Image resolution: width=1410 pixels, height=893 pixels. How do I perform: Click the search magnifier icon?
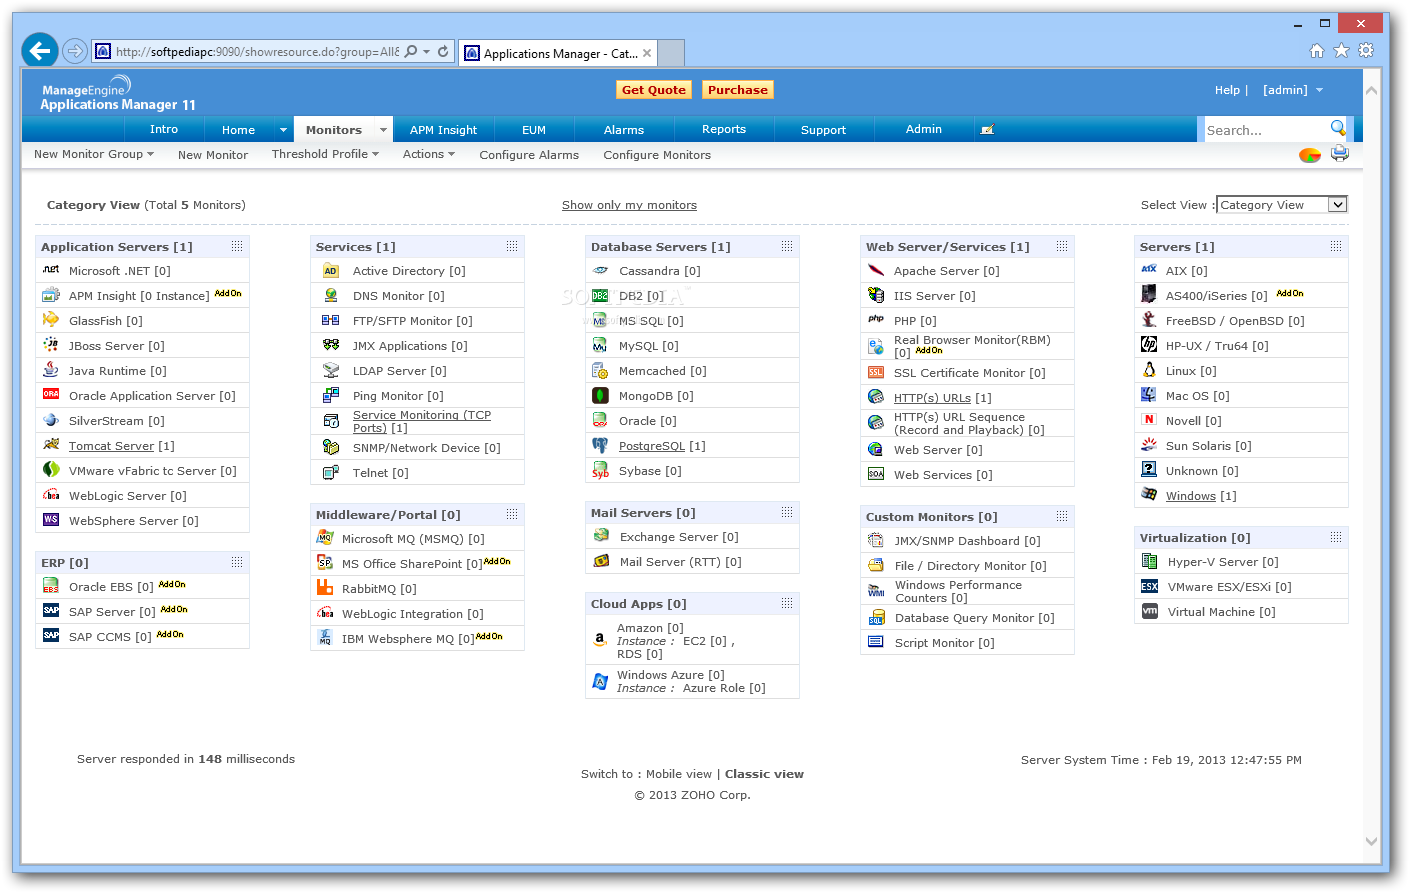(1338, 128)
